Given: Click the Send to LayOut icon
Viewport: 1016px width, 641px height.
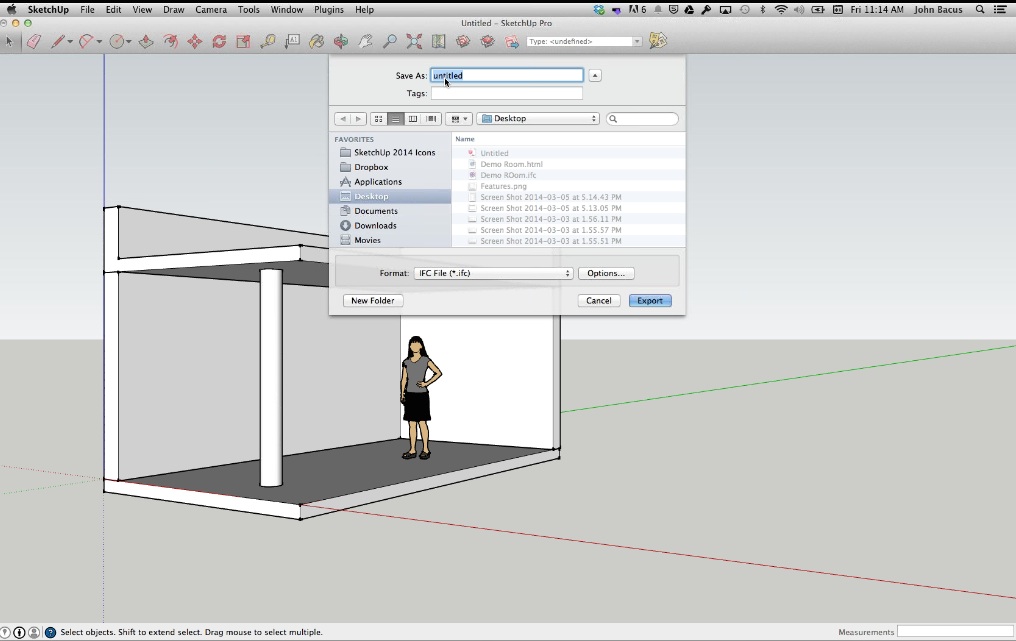Looking at the screenshot, I should (512, 41).
